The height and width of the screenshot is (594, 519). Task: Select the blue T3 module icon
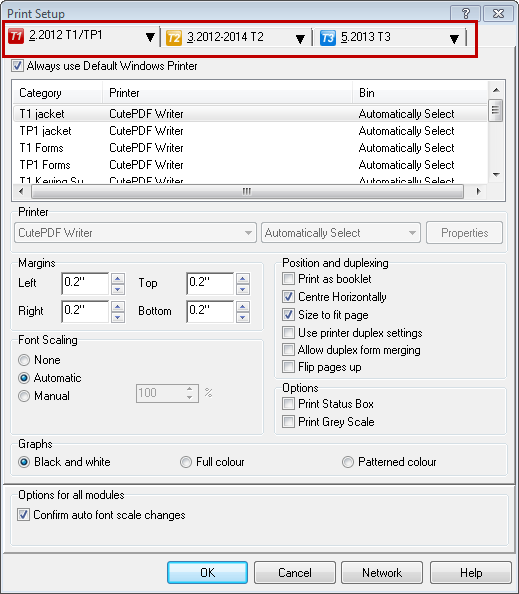328,38
